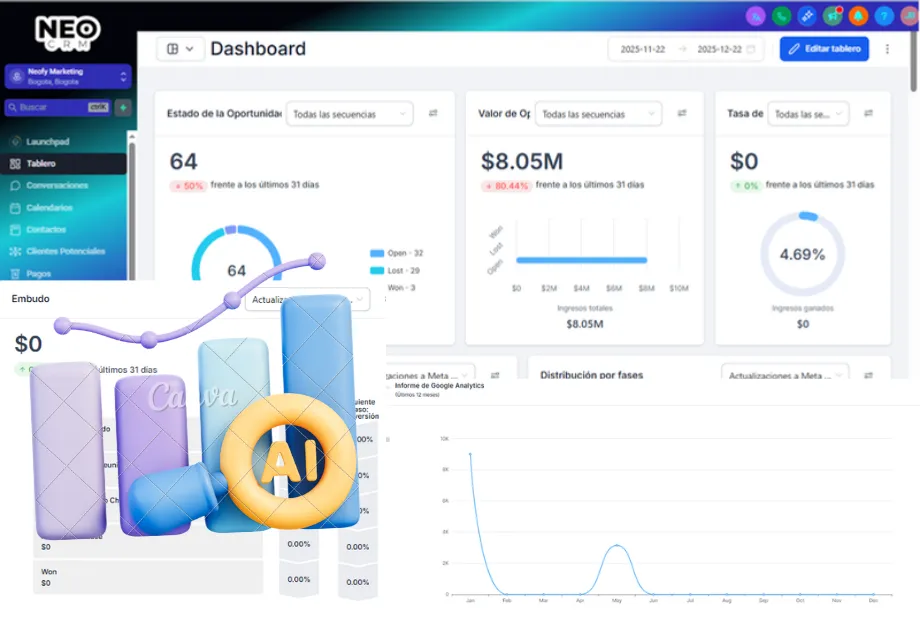Open the green phone dialer icon

782,16
